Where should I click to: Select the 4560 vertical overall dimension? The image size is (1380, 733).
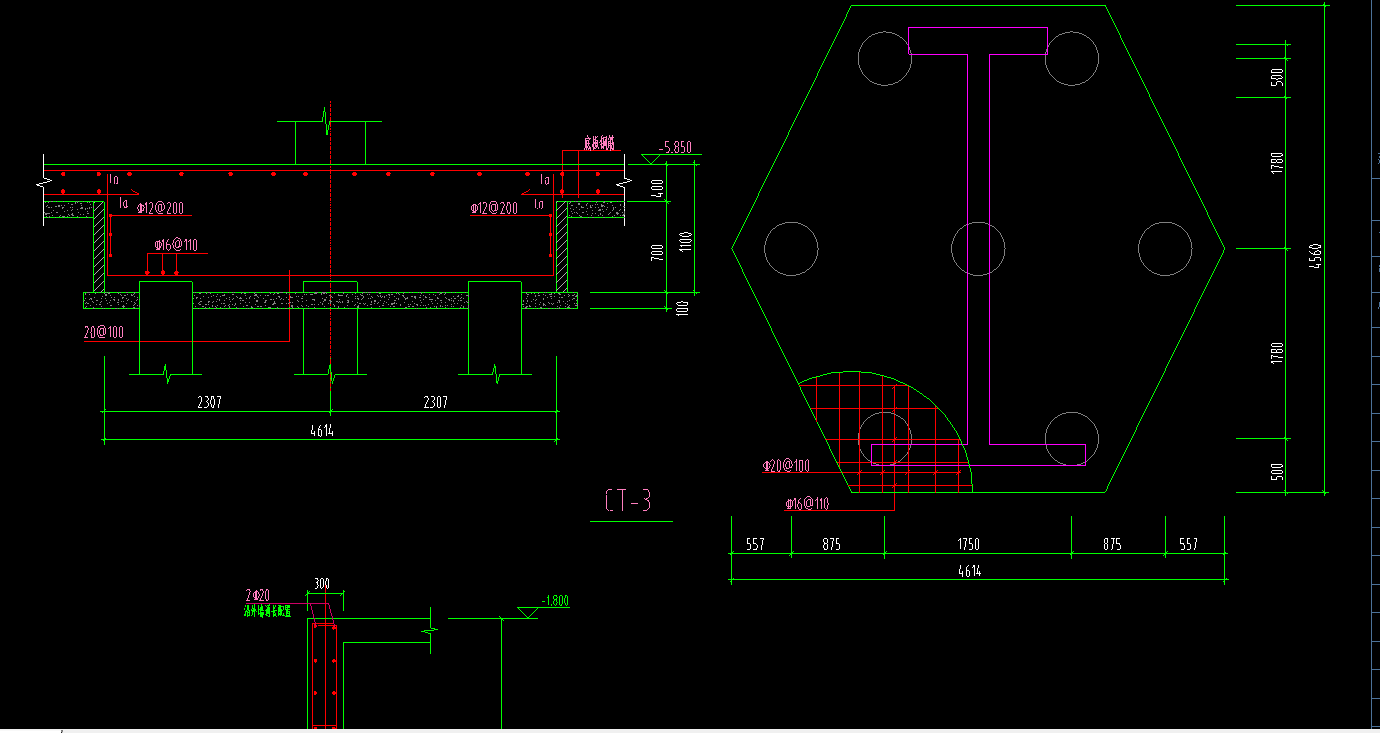pyautogui.click(x=1316, y=257)
